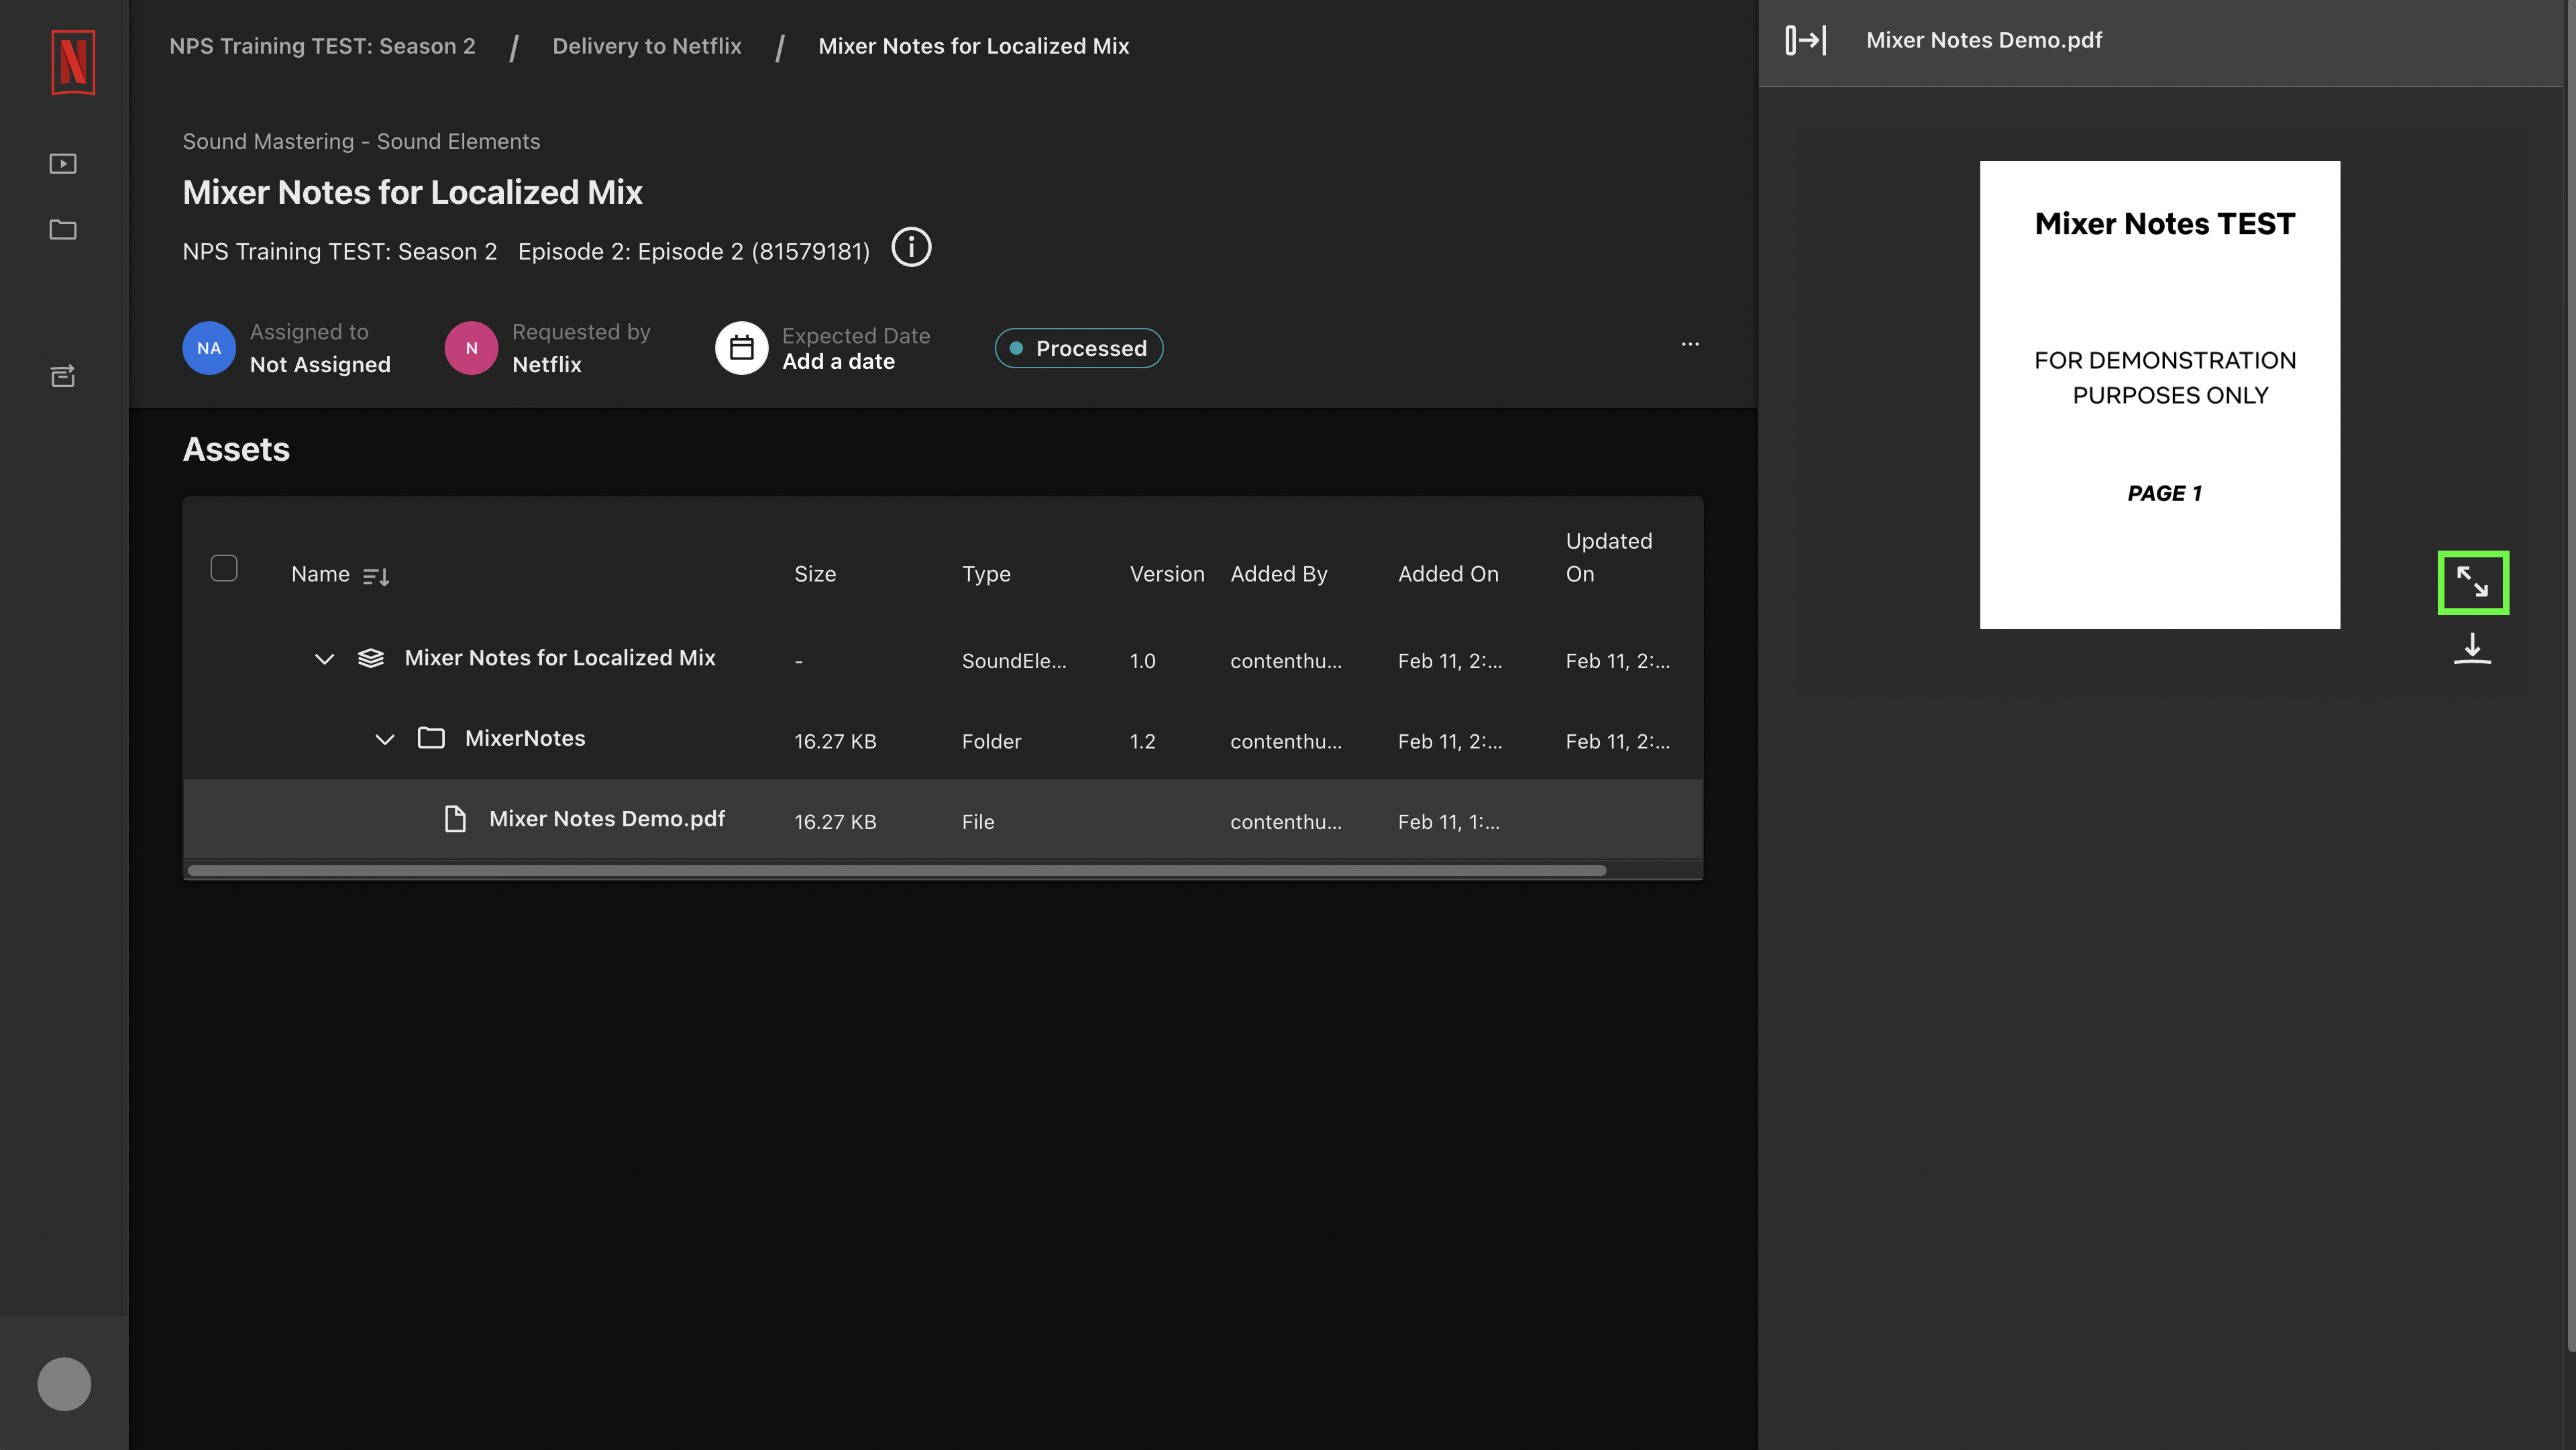The width and height of the screenshot is (2576, 1450).
Task: Click the N Netflix requester avatar
Action: click(x=471, y=348)
